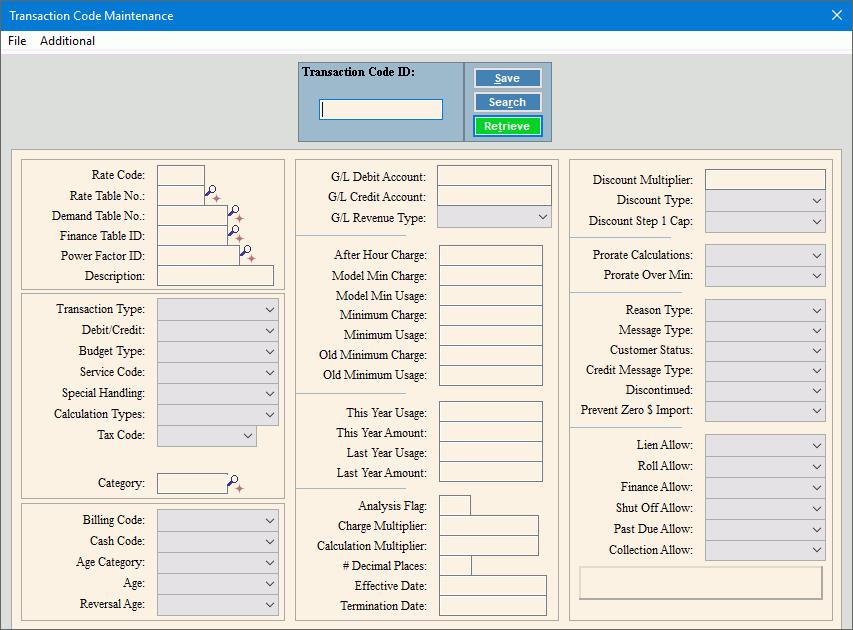Expand the Prorate Over Min dropdown
The height and width of the screenshot is (630, 853).
765,276
